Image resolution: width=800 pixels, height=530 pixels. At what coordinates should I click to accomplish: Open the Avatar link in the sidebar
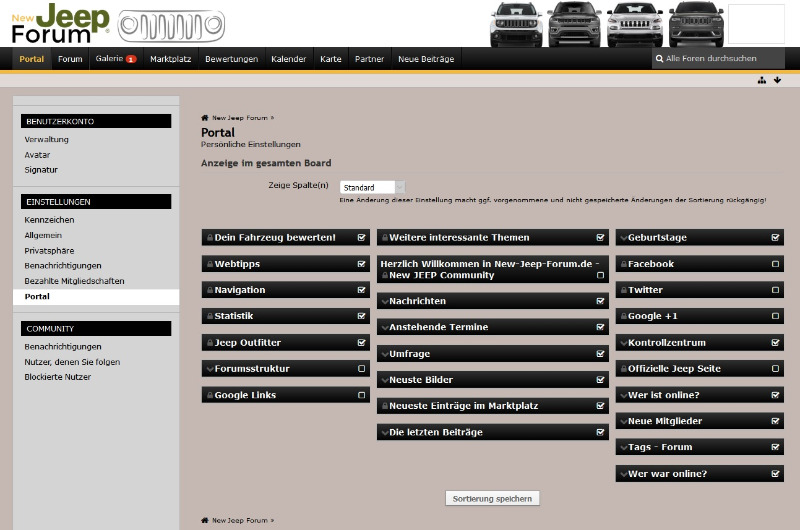(37, 155)
